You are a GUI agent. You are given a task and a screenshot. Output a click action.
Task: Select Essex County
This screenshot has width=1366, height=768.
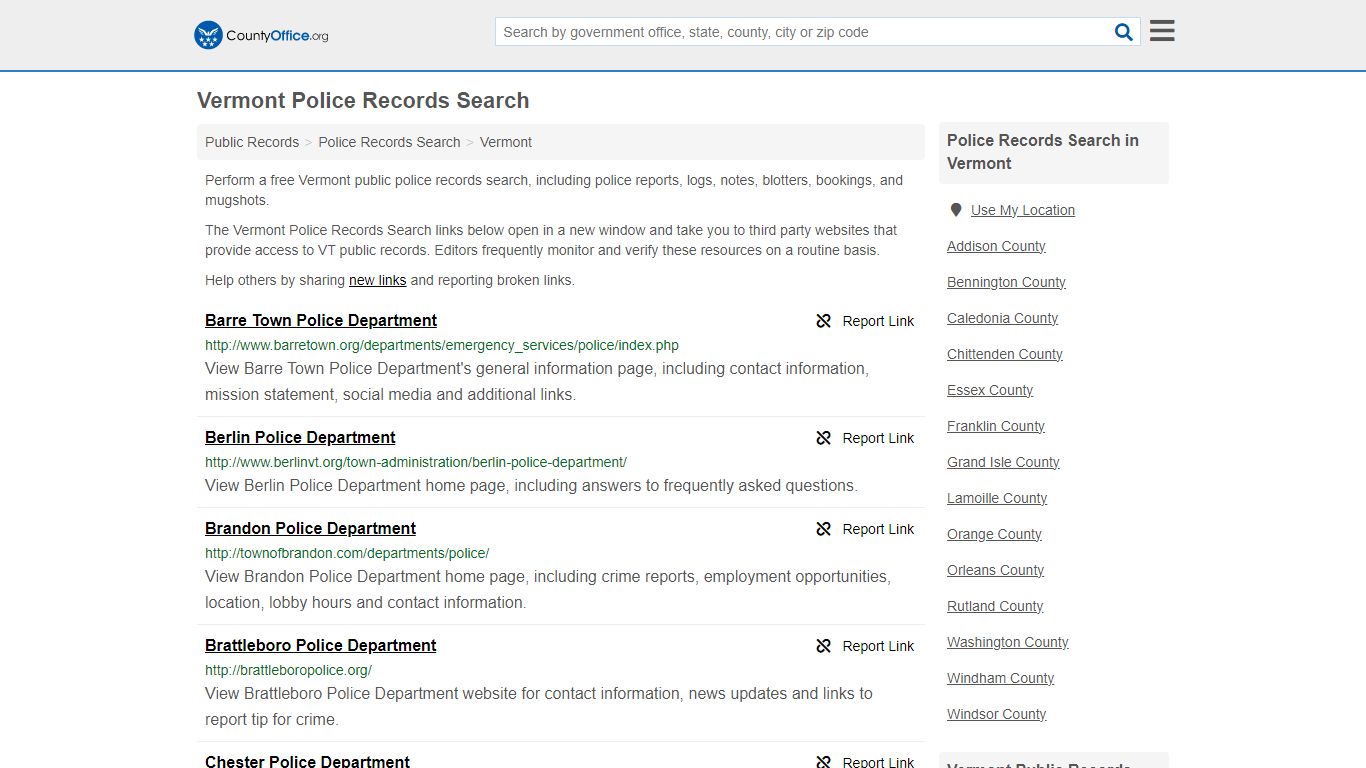(990, 390)
